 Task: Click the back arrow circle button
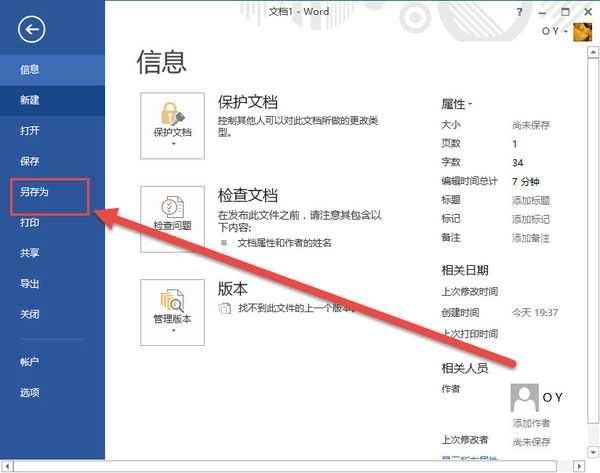tap(31, 29)
